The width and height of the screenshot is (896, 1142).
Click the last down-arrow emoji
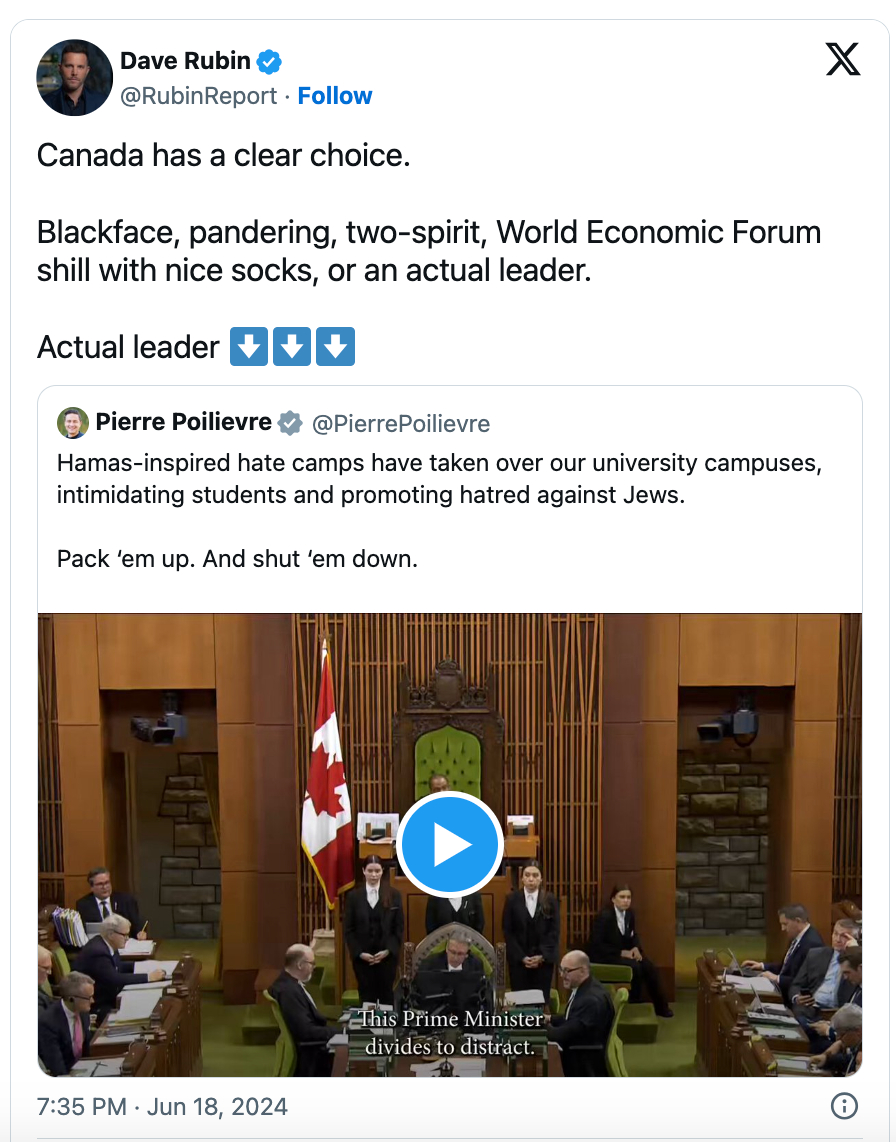pyautogui.click(x=336, y=347)
